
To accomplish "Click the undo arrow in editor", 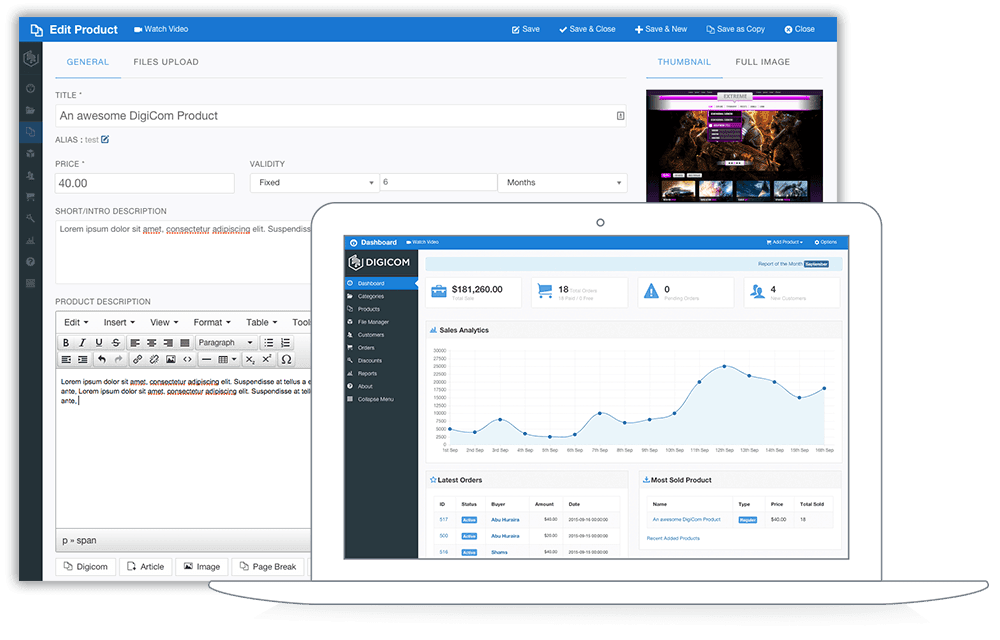I will pos(101,359).
